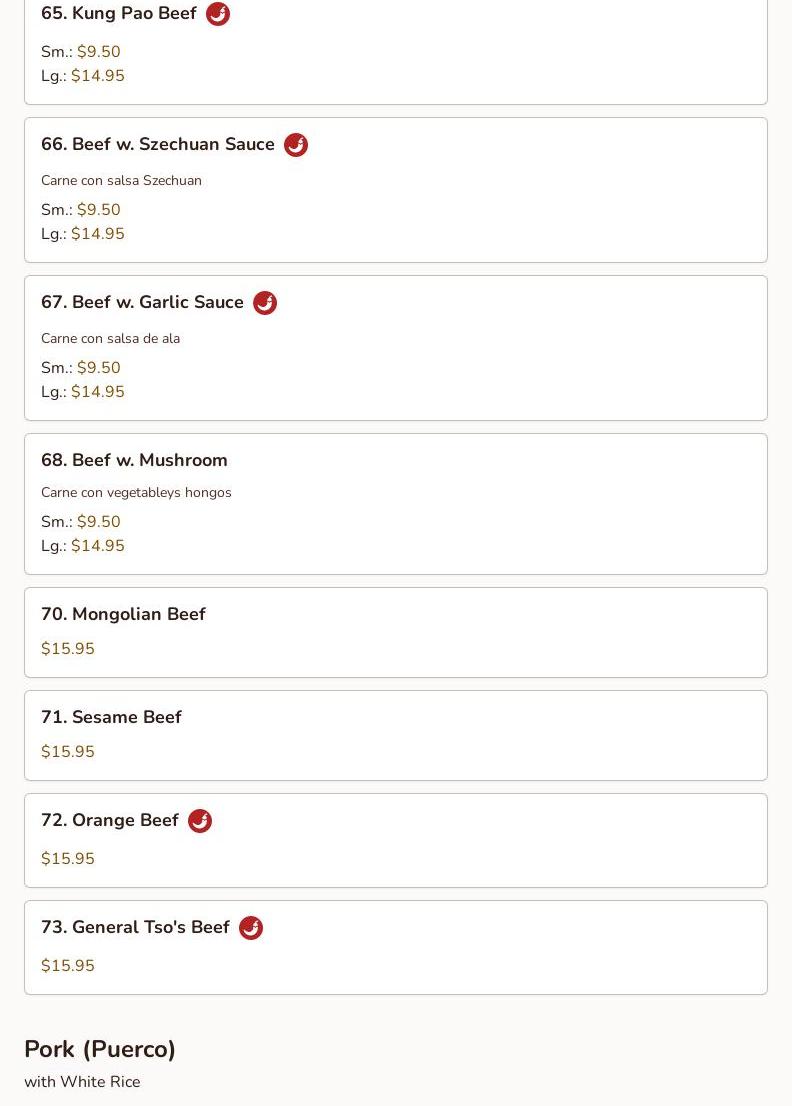Select 70. Mongolian Beef menu item
The height and width of the screenshot is (1106, 792).
(x=123, y=614)
